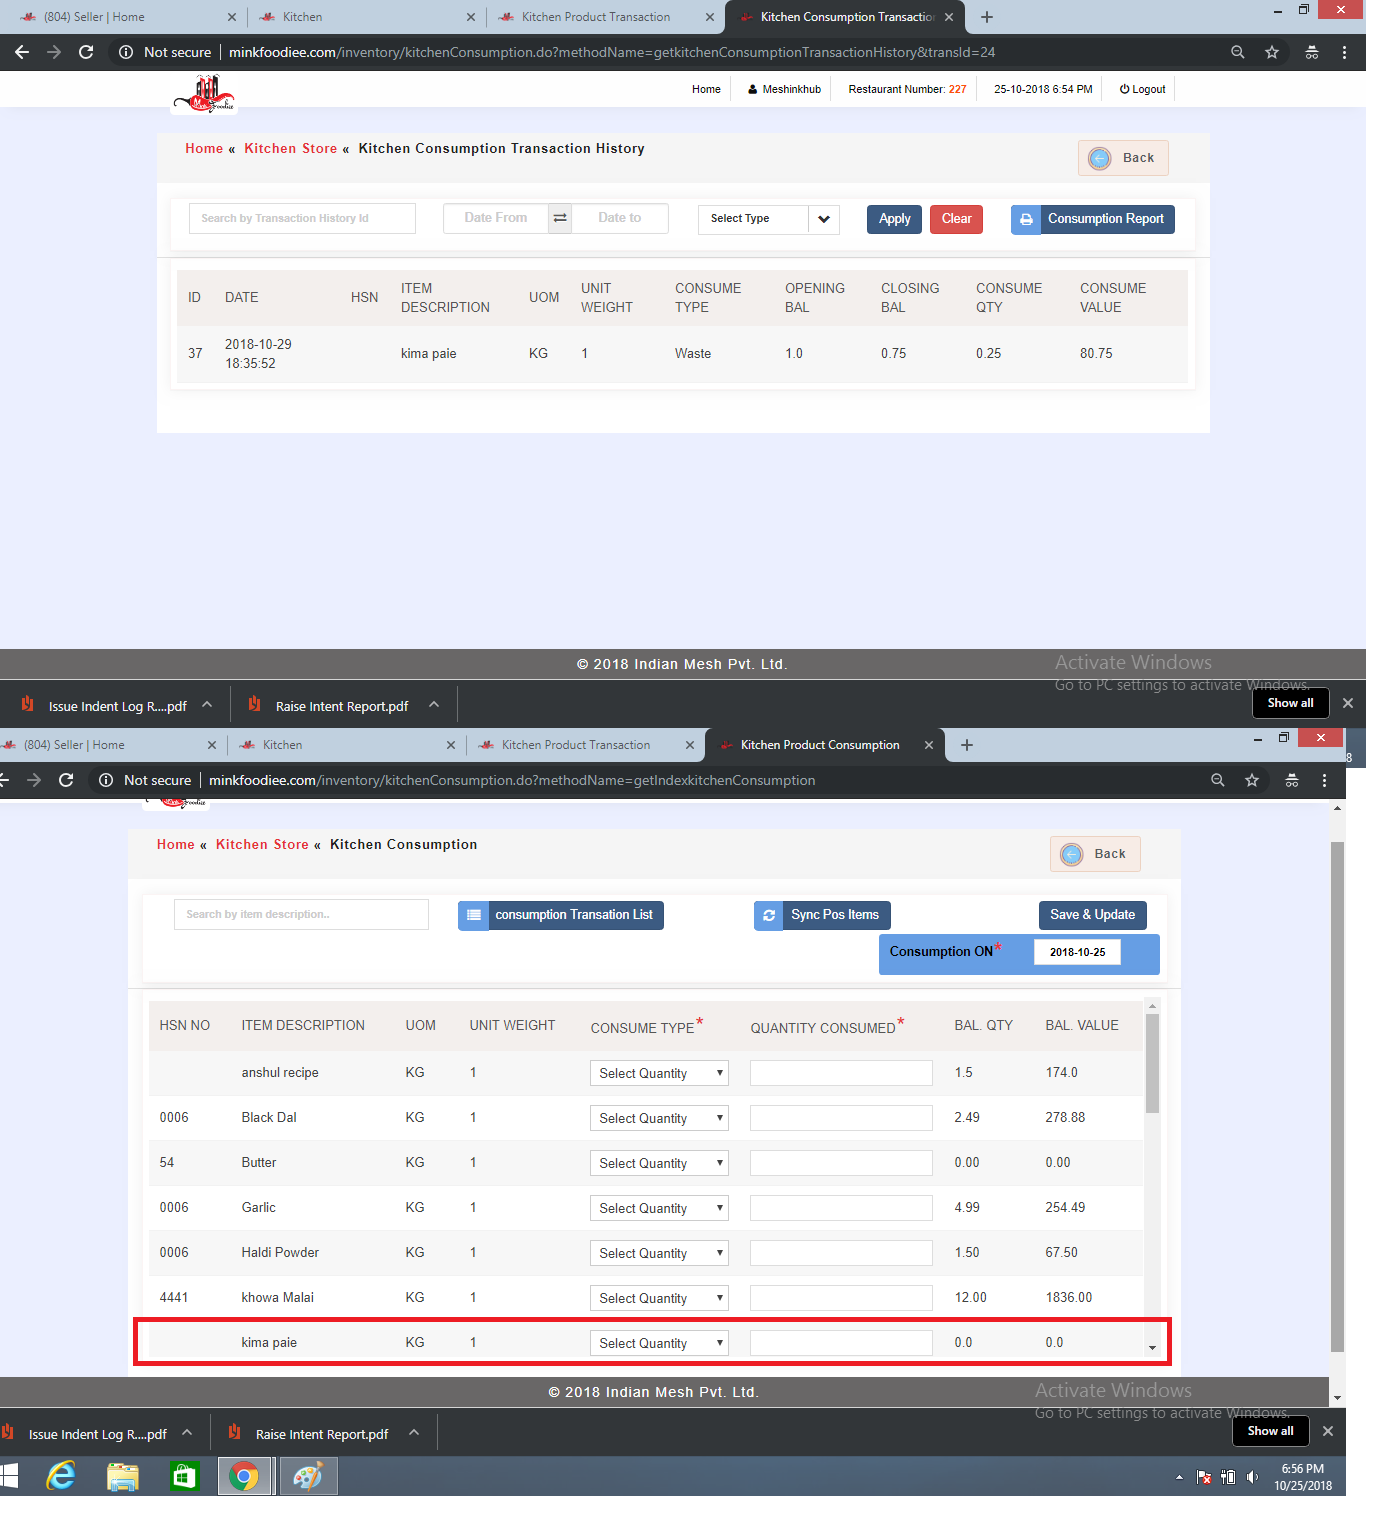Click the Consumption ON date field
The width and height of the screenshot is (1380, 1520).
point(1077,952)
